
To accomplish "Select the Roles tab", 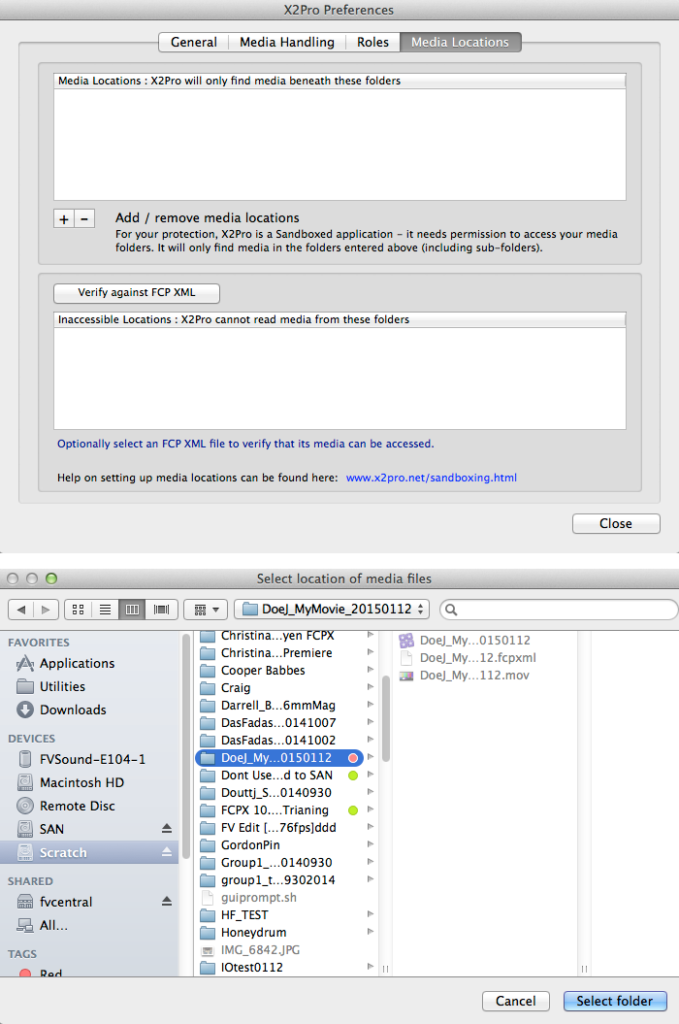I will (372, 42).
